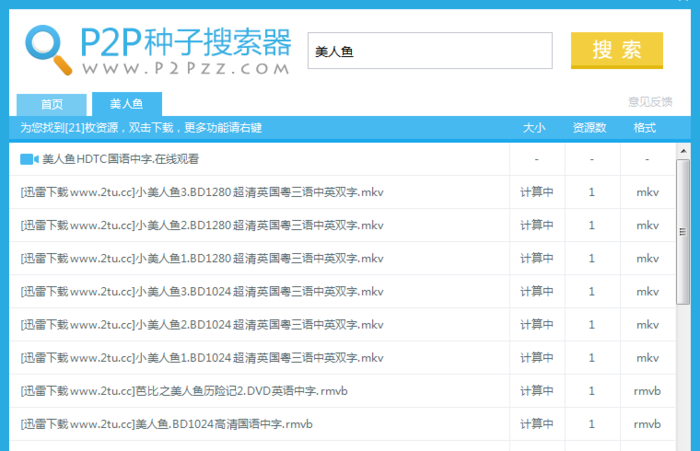Click the magnifying glass logo icon
The image size is (700, 451).
tap(44, 45)
